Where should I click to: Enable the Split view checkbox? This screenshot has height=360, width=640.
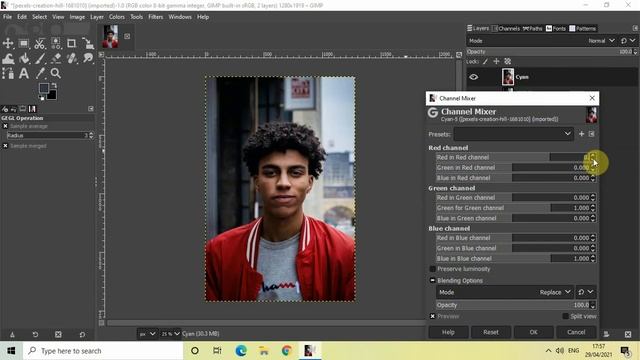(x=565, y=316)
